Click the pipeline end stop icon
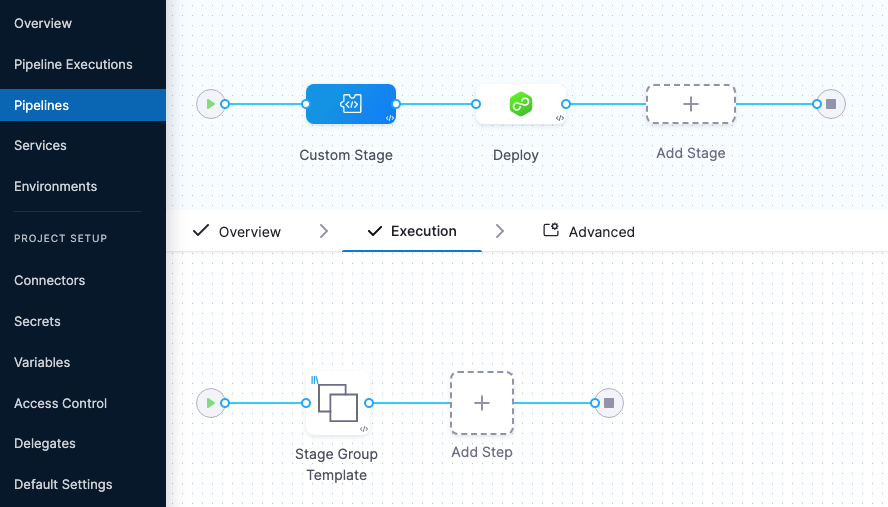 (x=830, y=104)
